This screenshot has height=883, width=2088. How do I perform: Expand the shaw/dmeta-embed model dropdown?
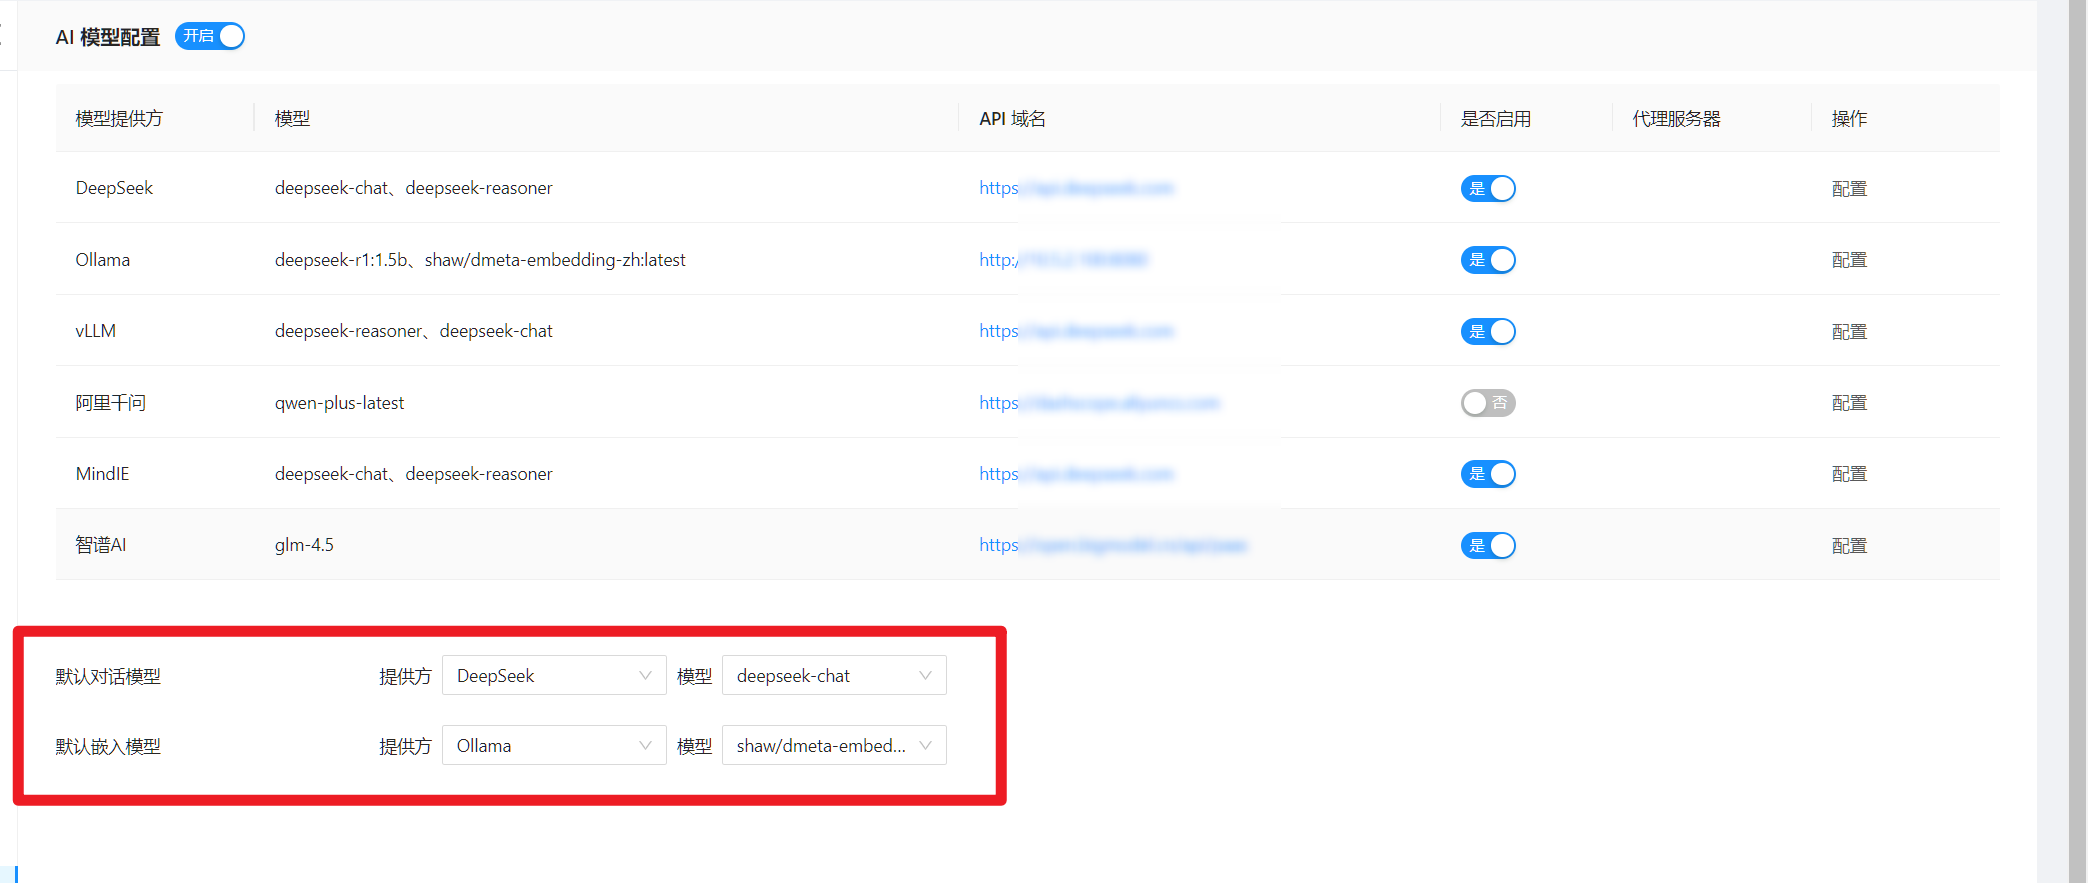coord(833,746)
